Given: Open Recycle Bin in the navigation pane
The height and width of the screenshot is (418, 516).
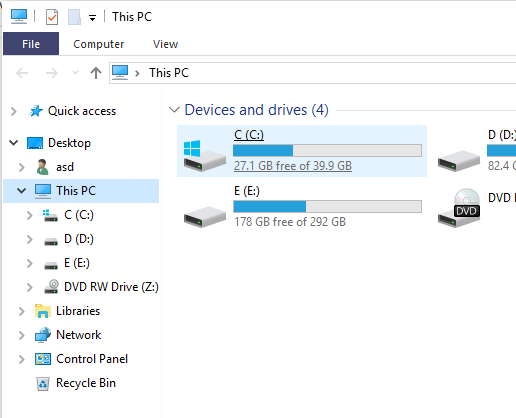Looking at the screenshot, I should 76,383.
